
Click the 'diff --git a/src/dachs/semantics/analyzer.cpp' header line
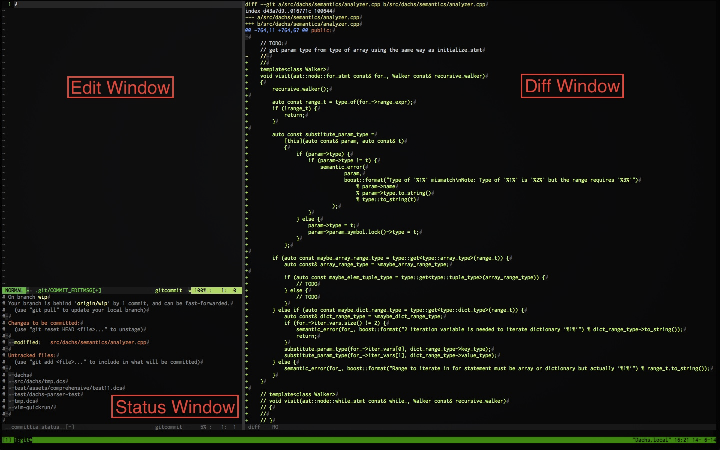click(x=366, y=4)
